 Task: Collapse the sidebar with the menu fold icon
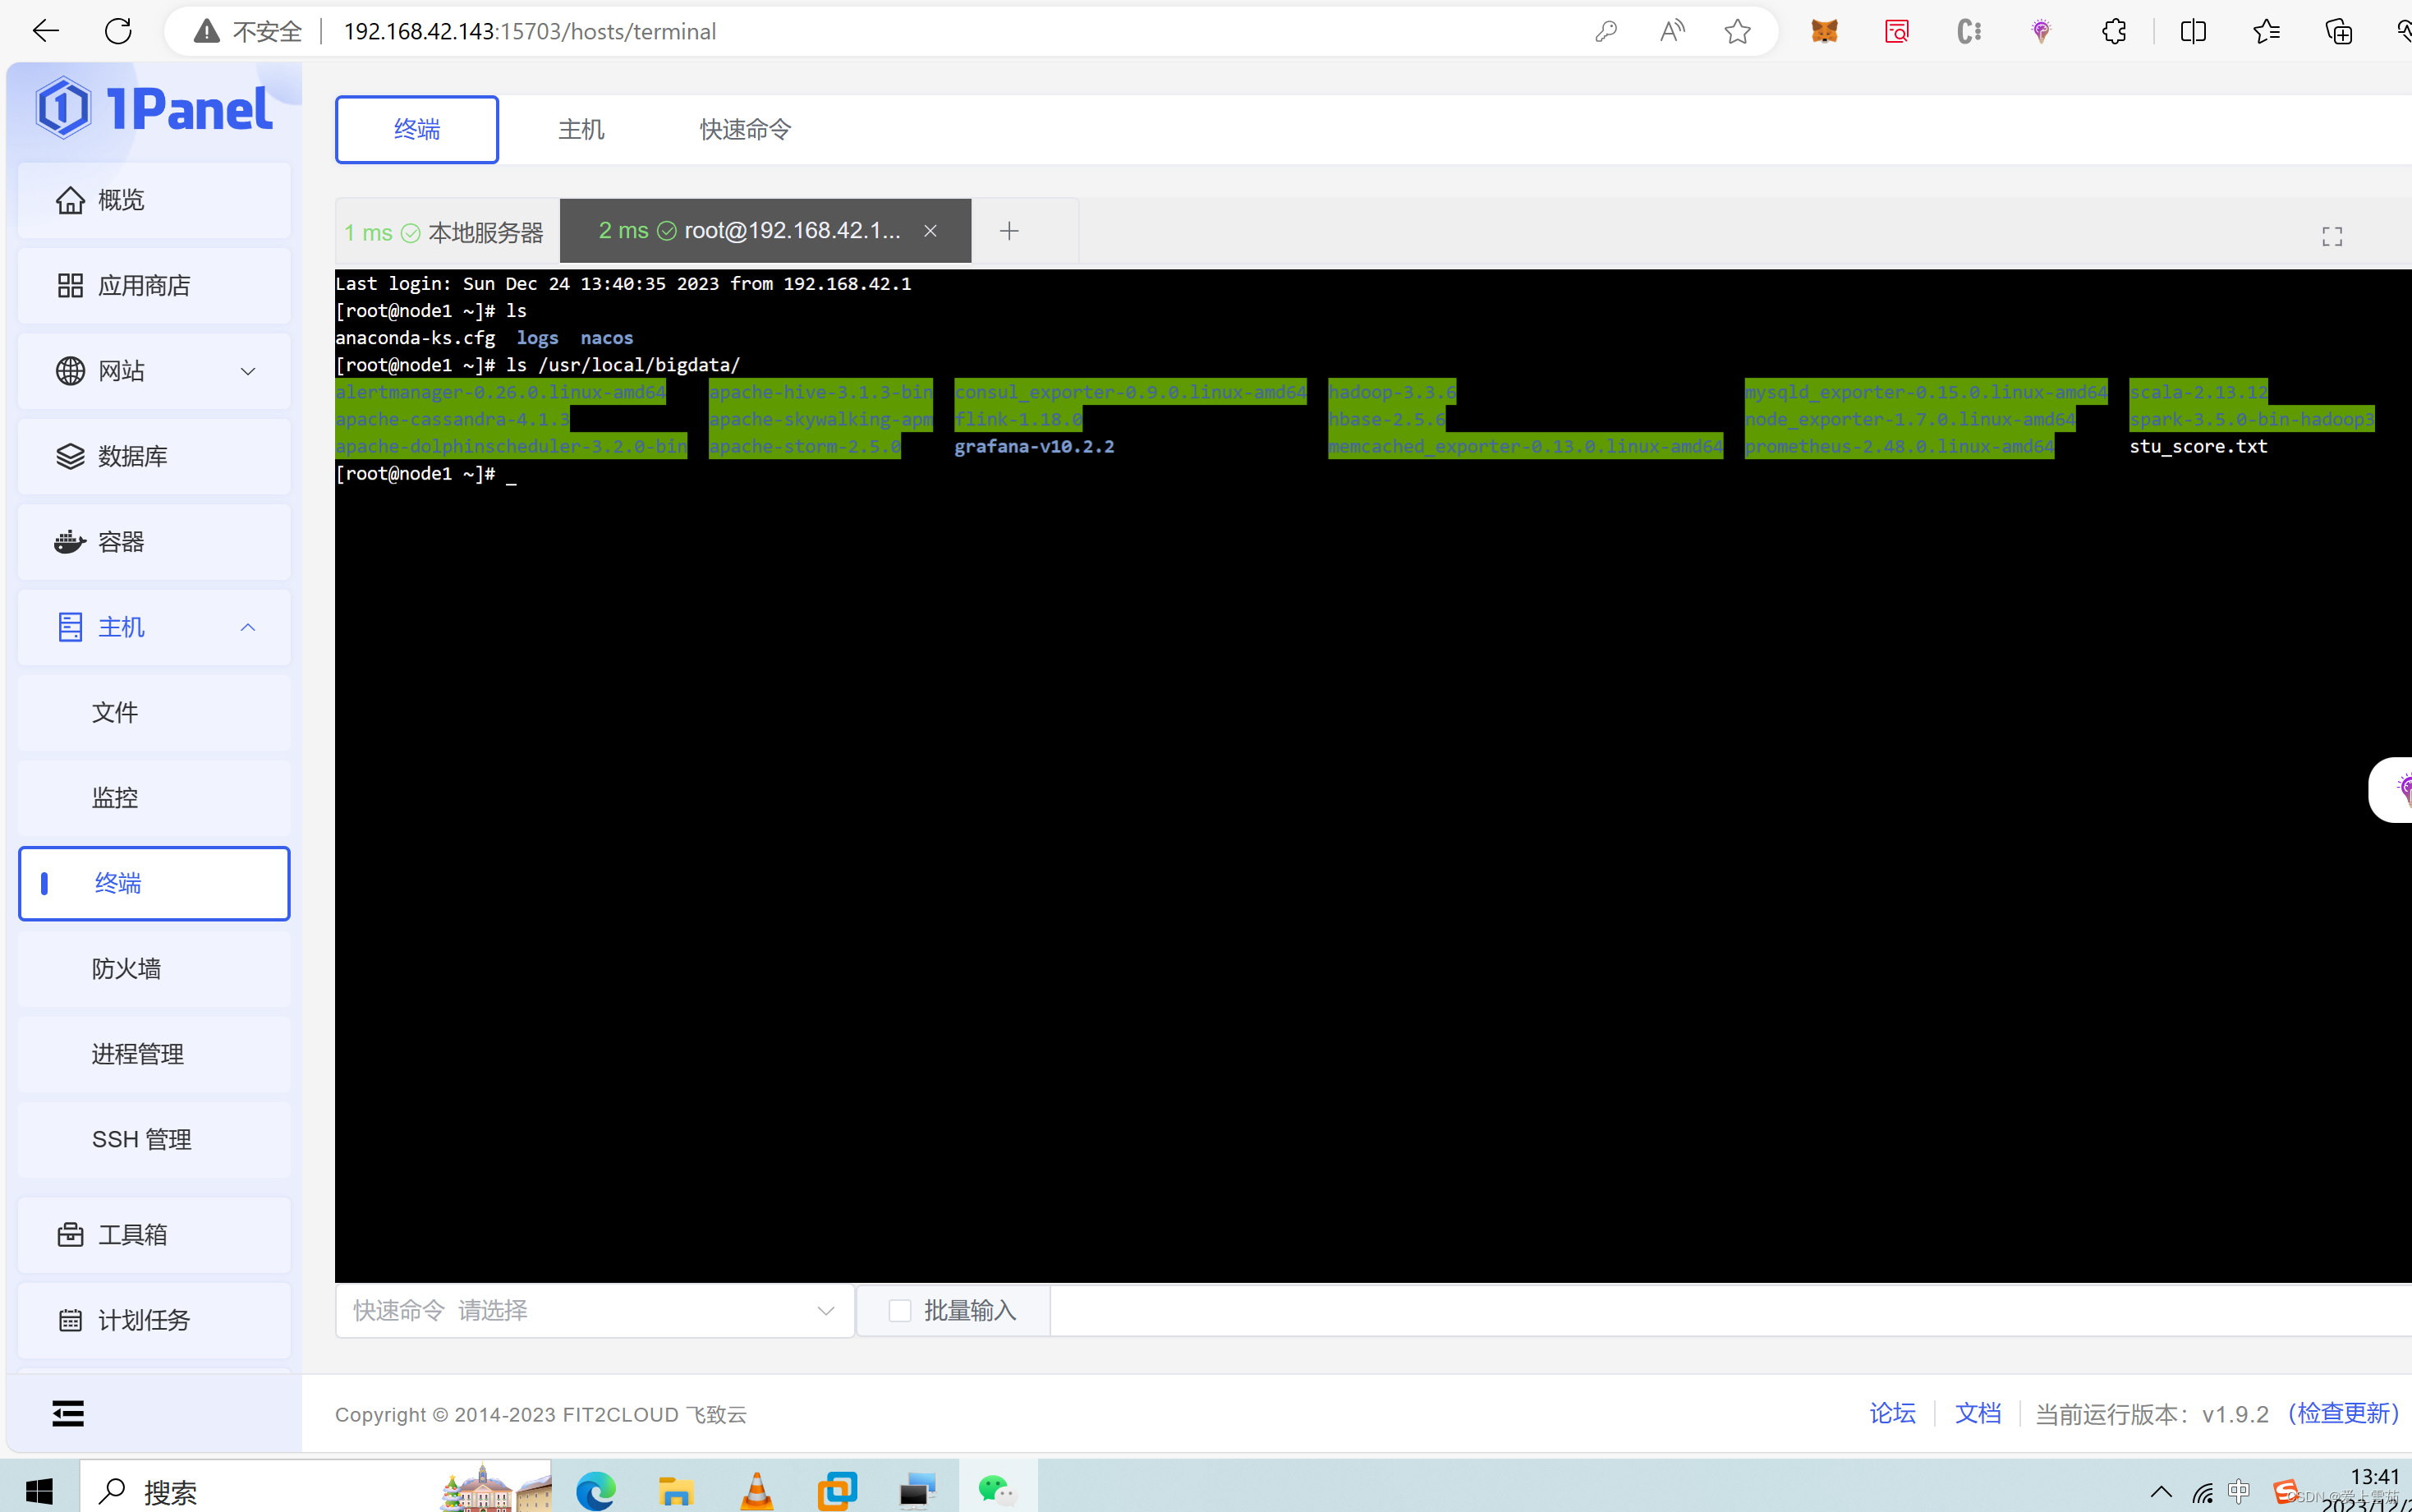(x=68, y=1412)
